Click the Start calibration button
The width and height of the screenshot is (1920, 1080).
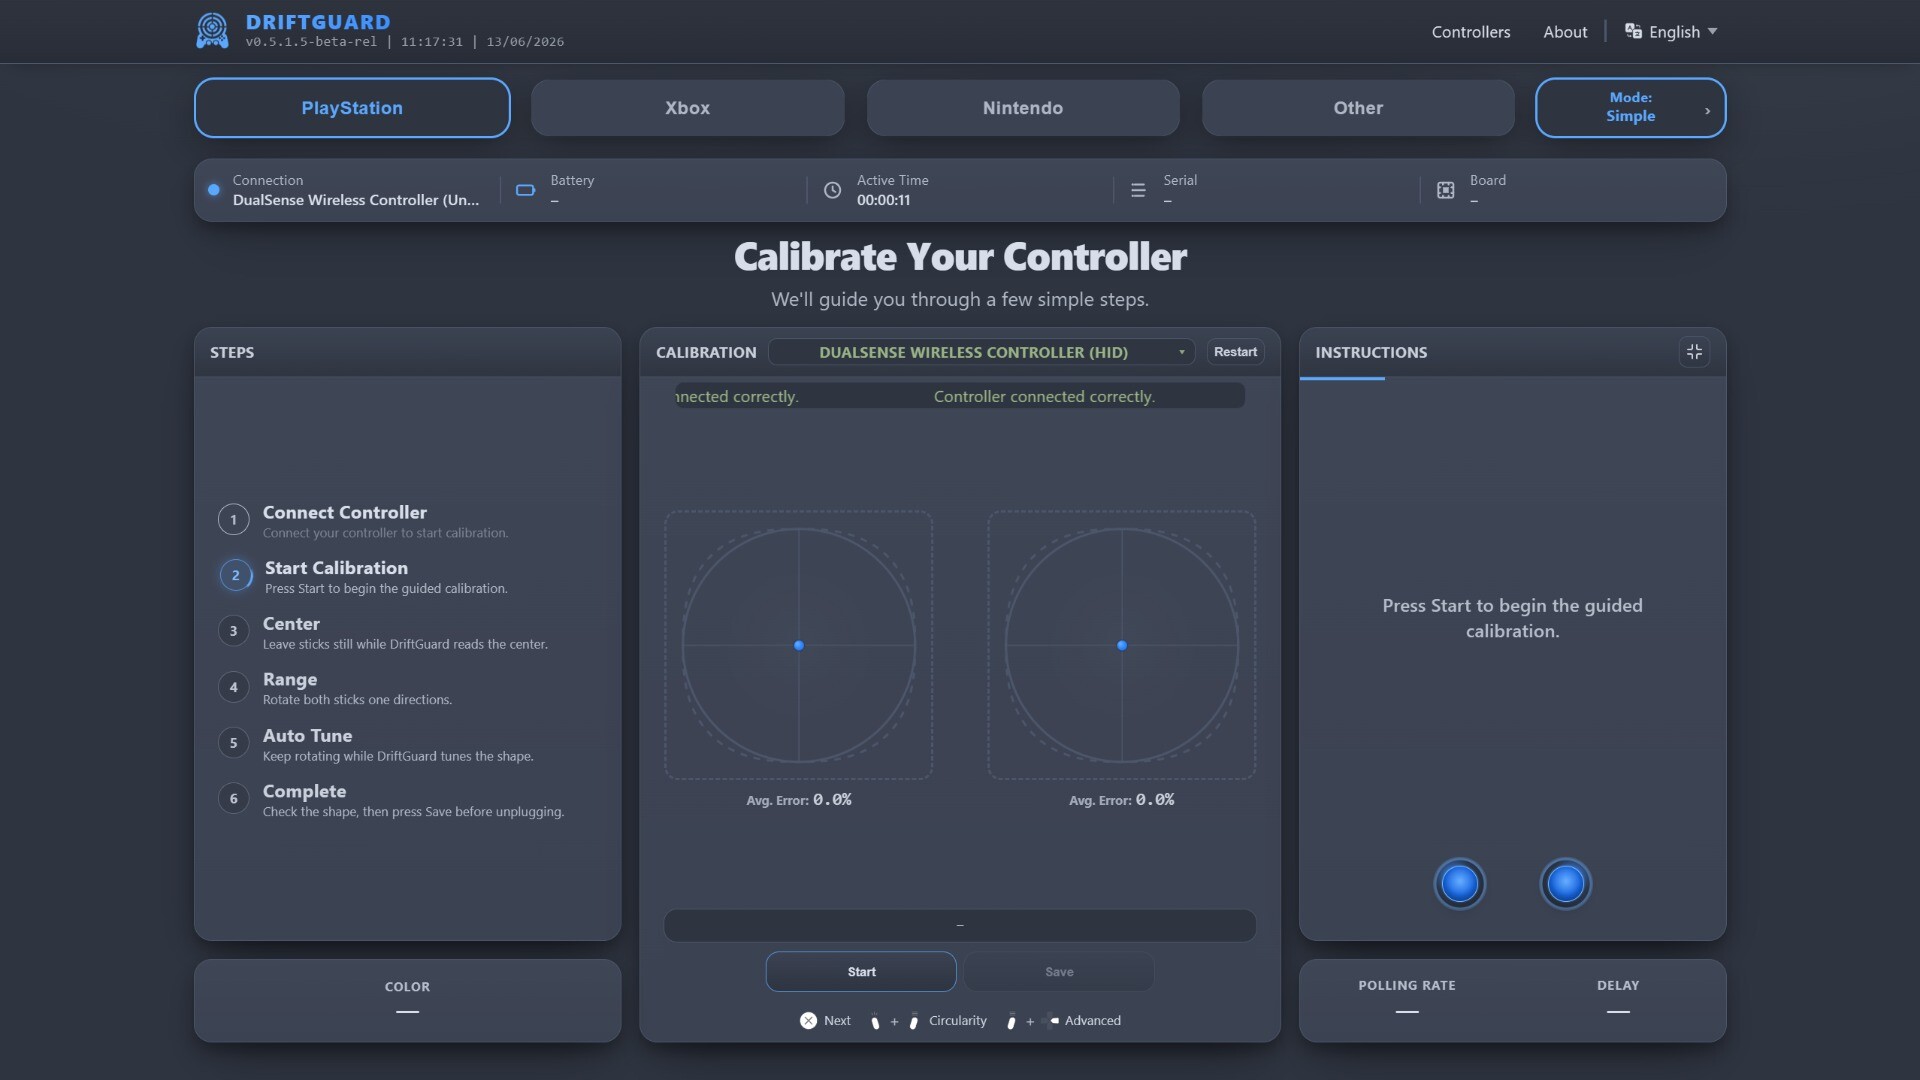(x=861, y=971)
